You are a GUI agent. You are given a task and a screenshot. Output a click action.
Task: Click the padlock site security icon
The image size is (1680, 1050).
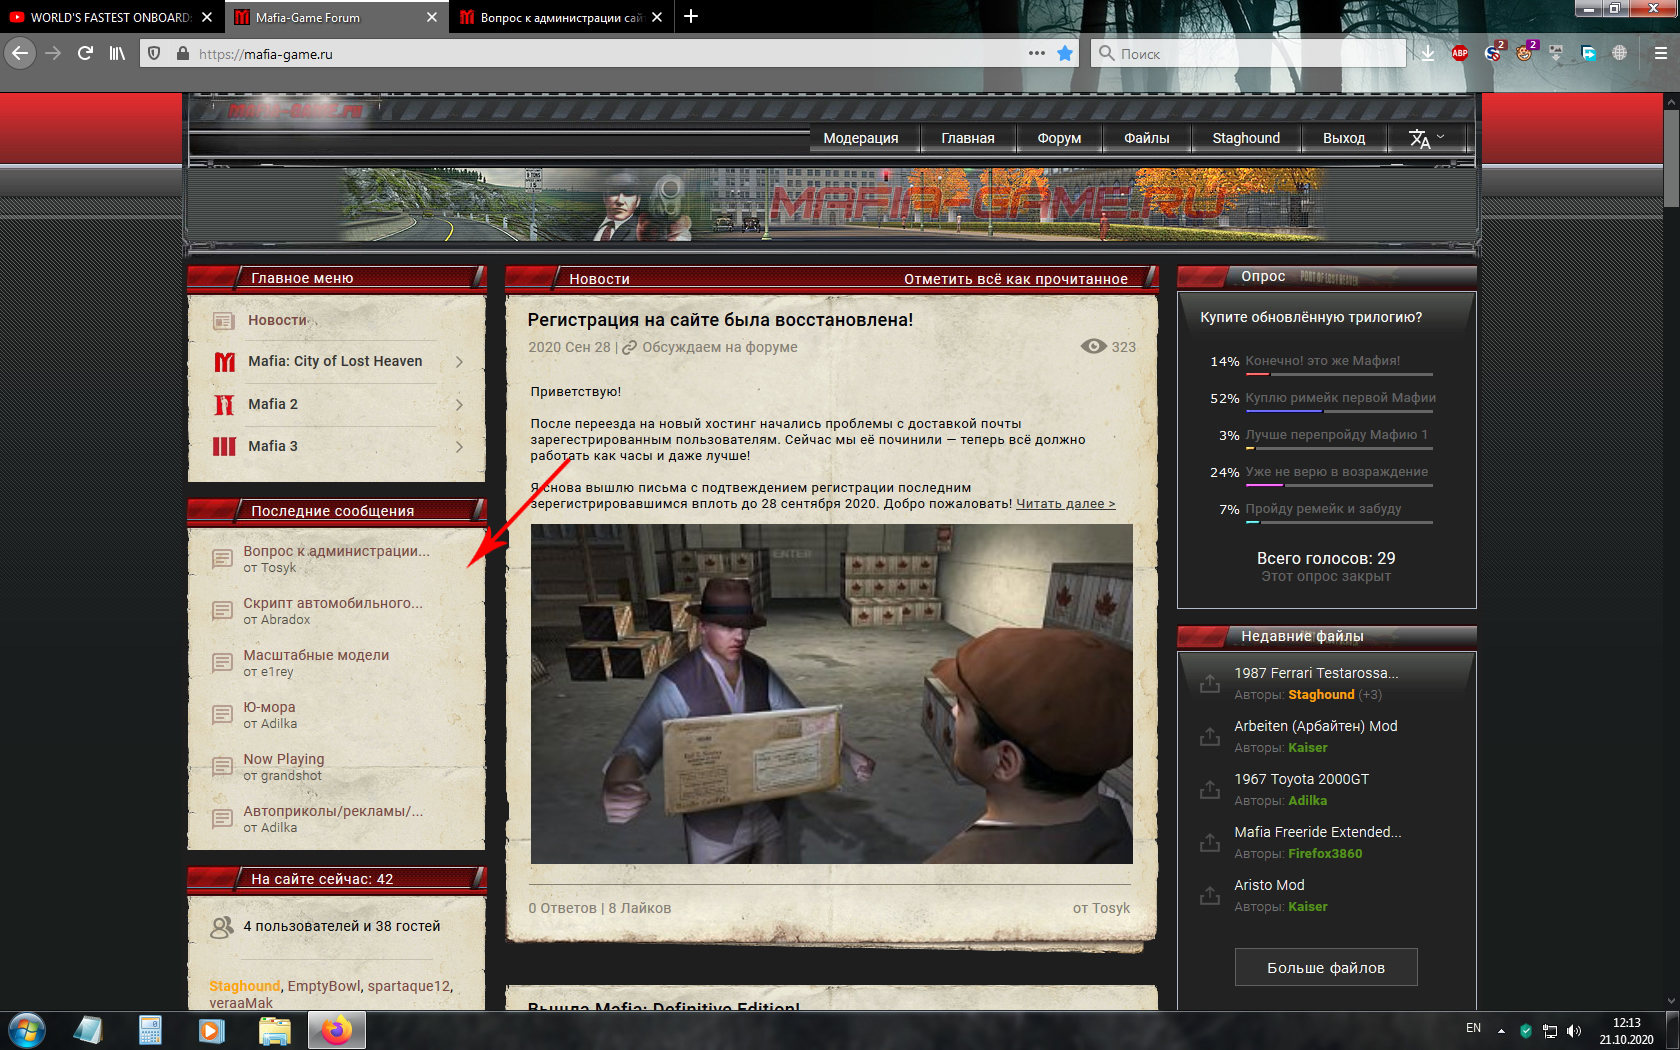click(182, 53)
